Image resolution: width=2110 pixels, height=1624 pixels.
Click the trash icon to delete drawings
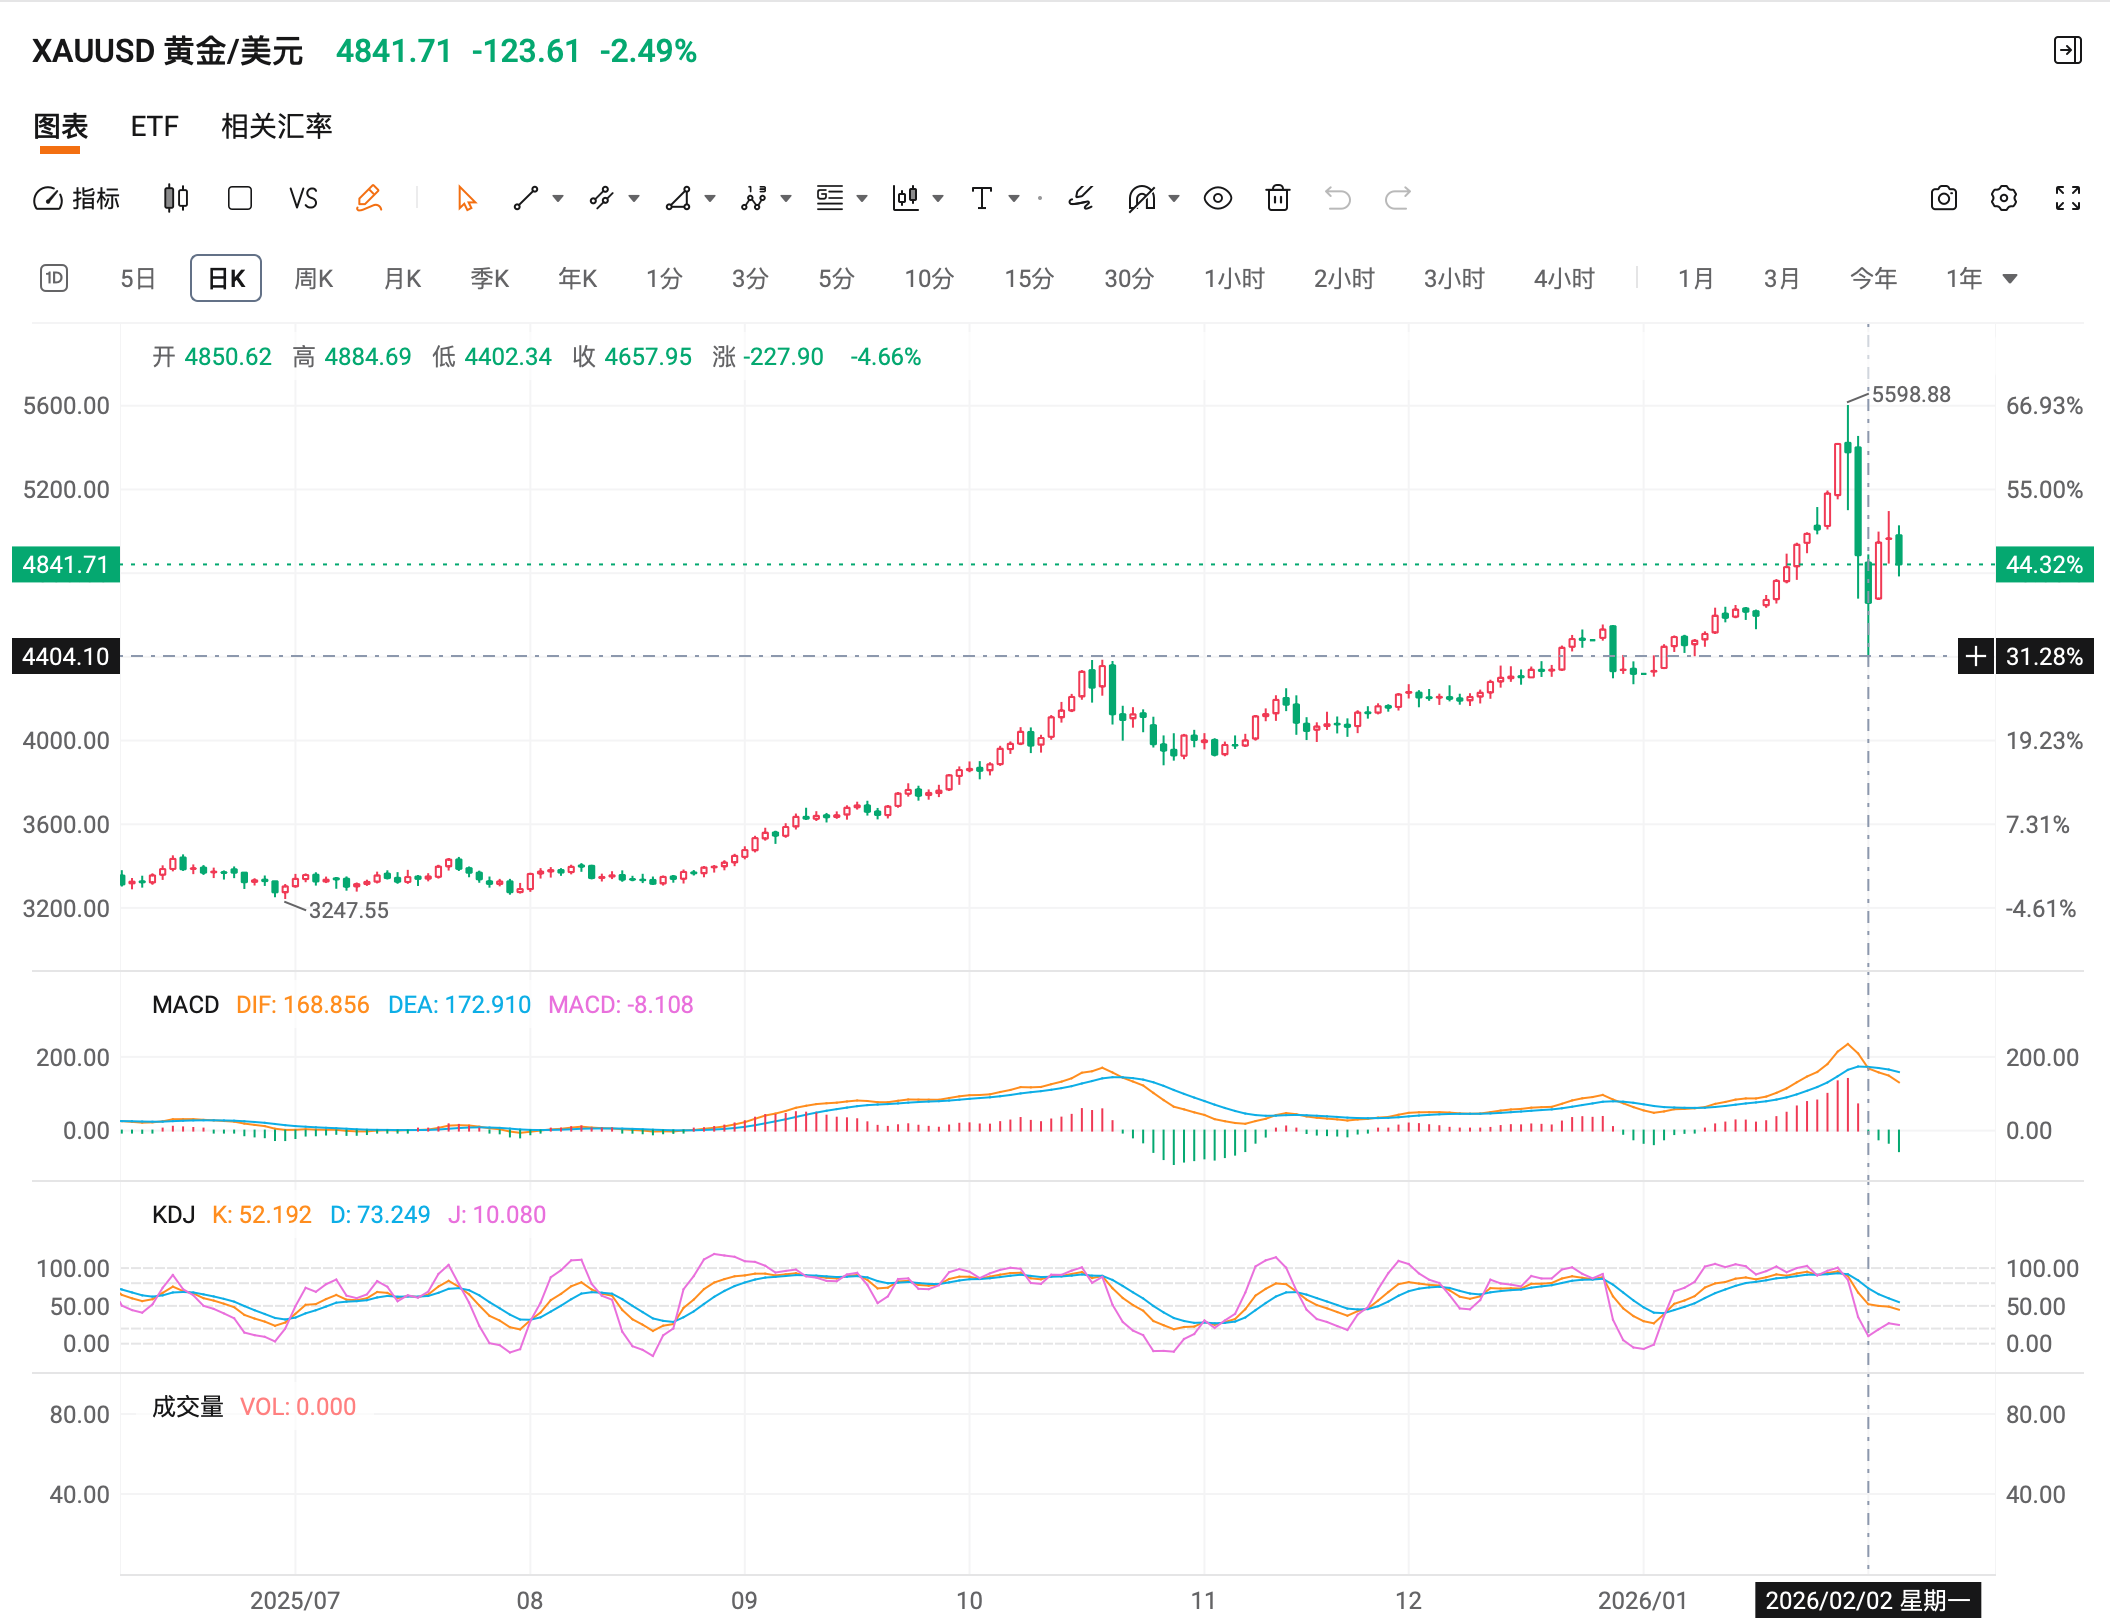tap(1277, 198)
